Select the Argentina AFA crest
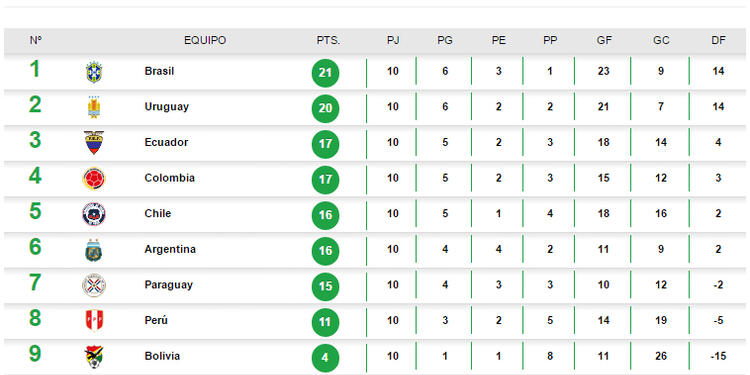The image size is (750, 375). 94,250
